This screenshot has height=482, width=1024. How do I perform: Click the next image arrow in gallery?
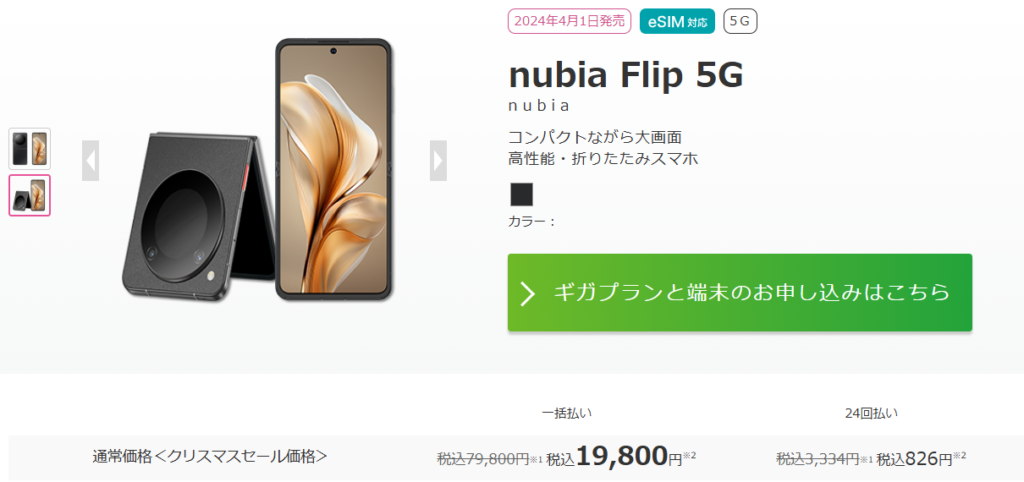point(438,160)
